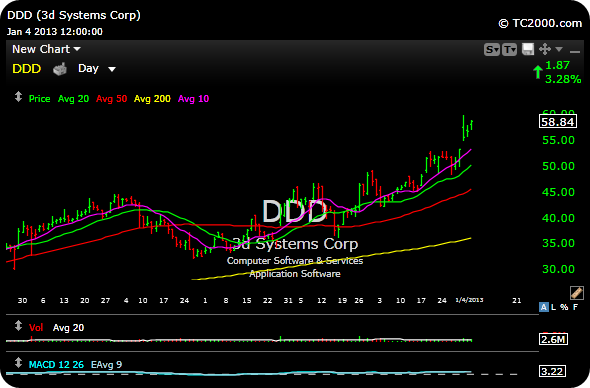Click the 2.6M volume value box

pyautogui.click(x=553, y=339)
